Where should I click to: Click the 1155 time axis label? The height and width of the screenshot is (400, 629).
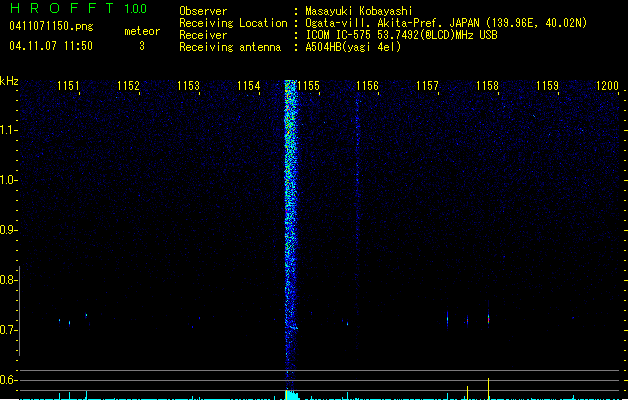pyautogui.click(x=308, y=86)
